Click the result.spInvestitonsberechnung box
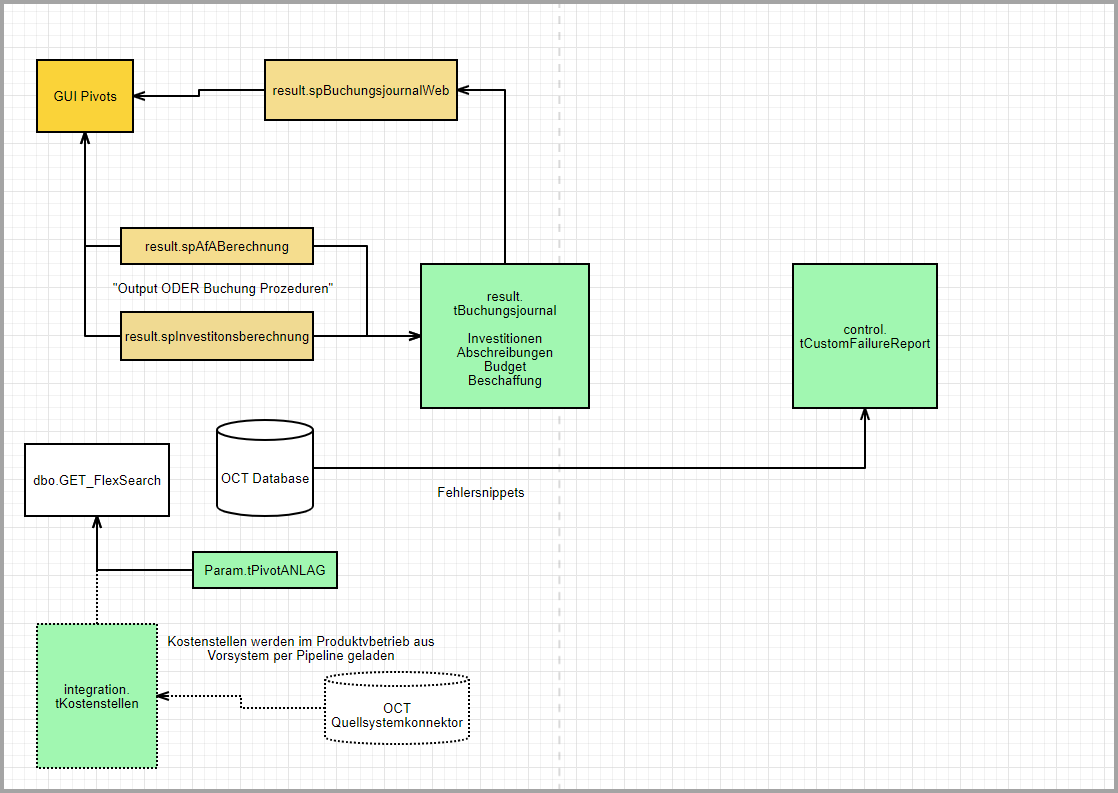 tap(216, 336)
